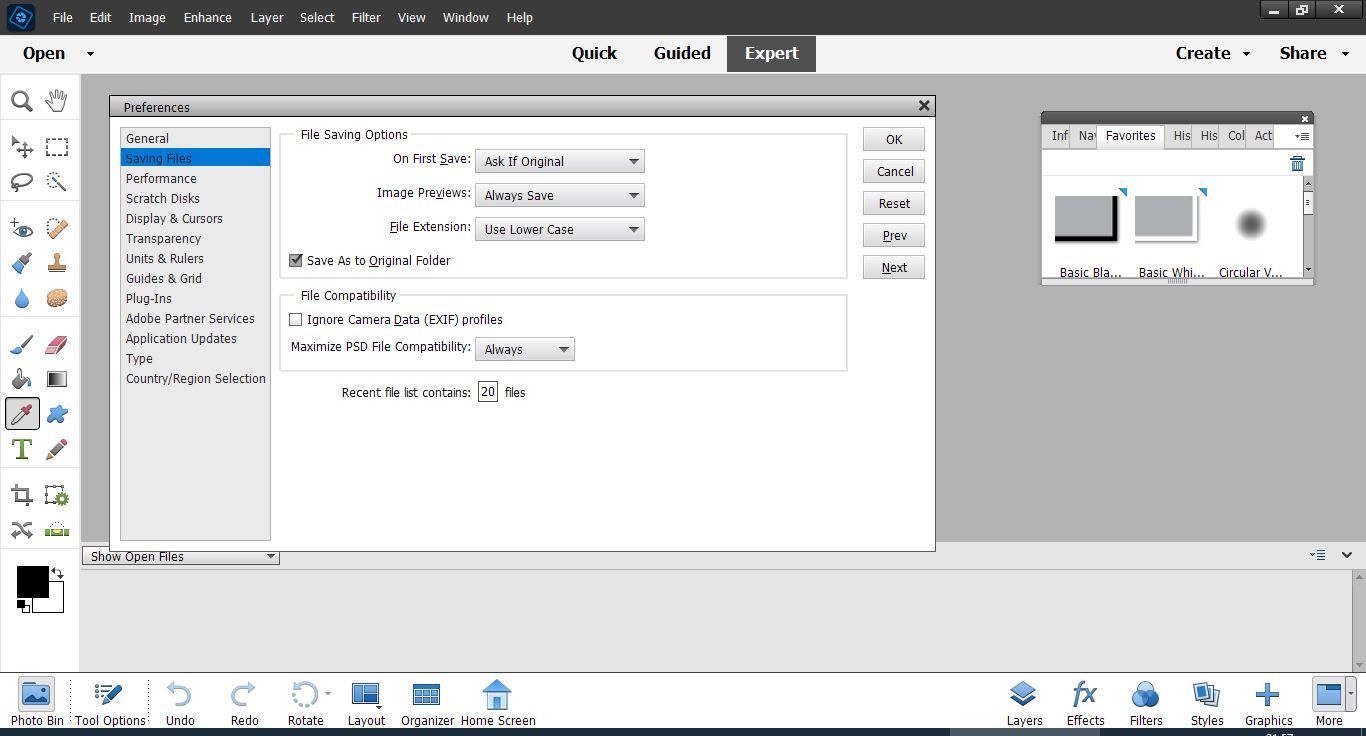Switch to Quick mode

coord(594,54)
